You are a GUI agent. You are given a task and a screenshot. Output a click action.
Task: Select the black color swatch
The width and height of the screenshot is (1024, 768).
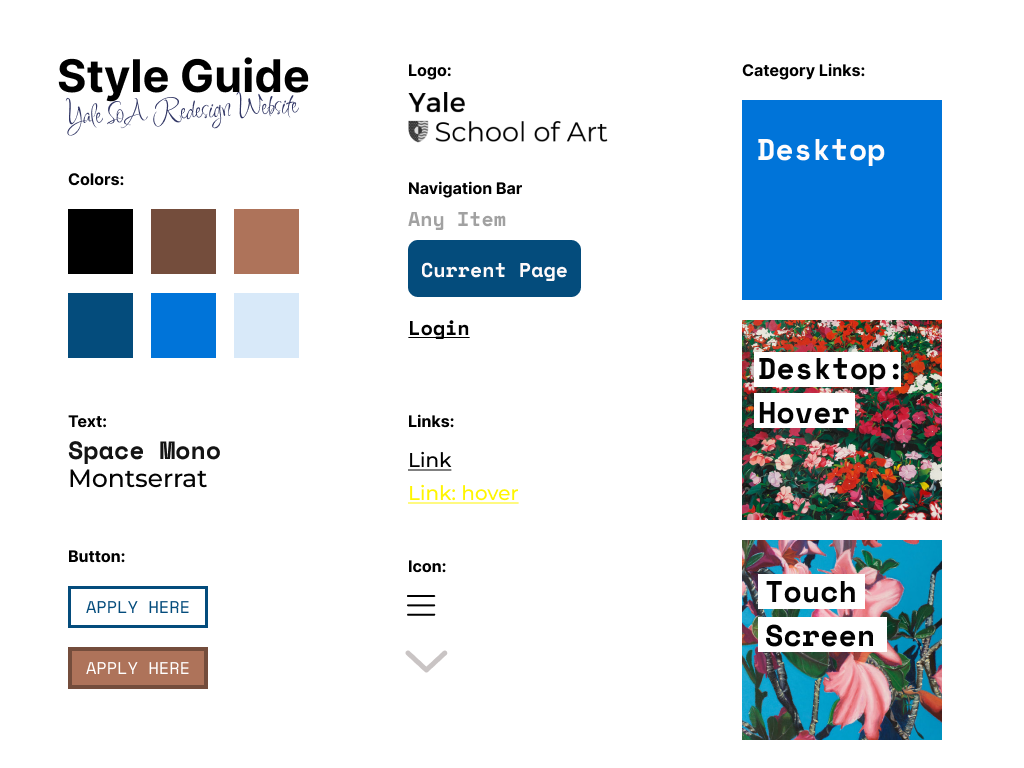101,242
